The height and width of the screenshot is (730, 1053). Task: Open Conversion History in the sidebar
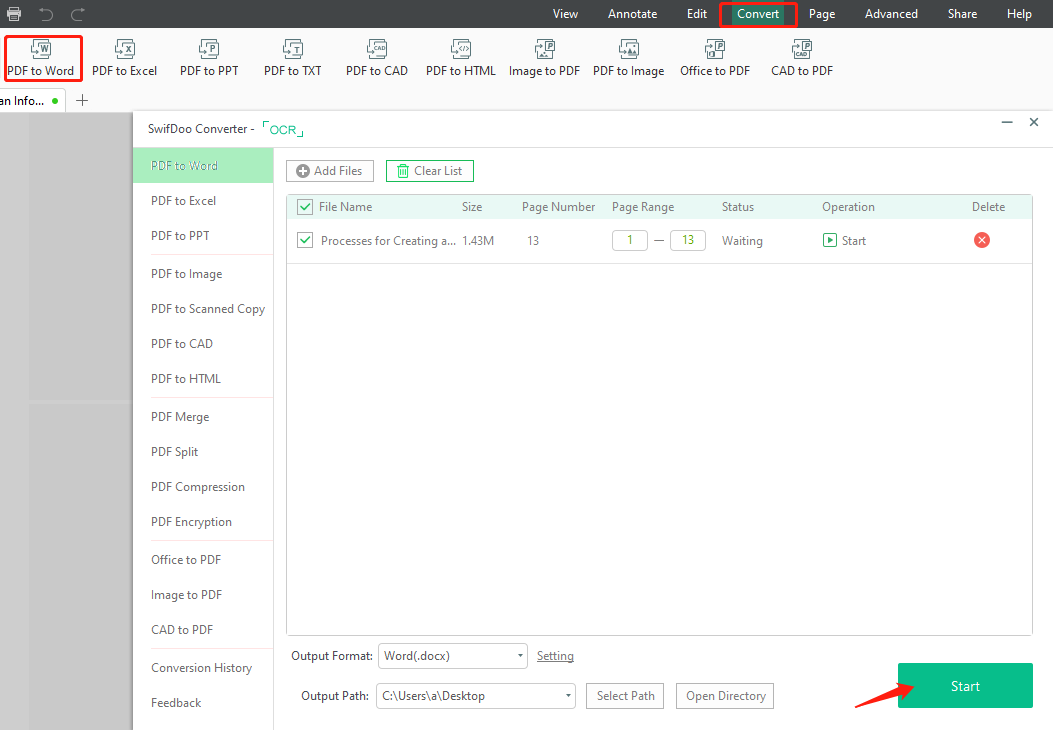pyautogui.click(x=203, y=668)
